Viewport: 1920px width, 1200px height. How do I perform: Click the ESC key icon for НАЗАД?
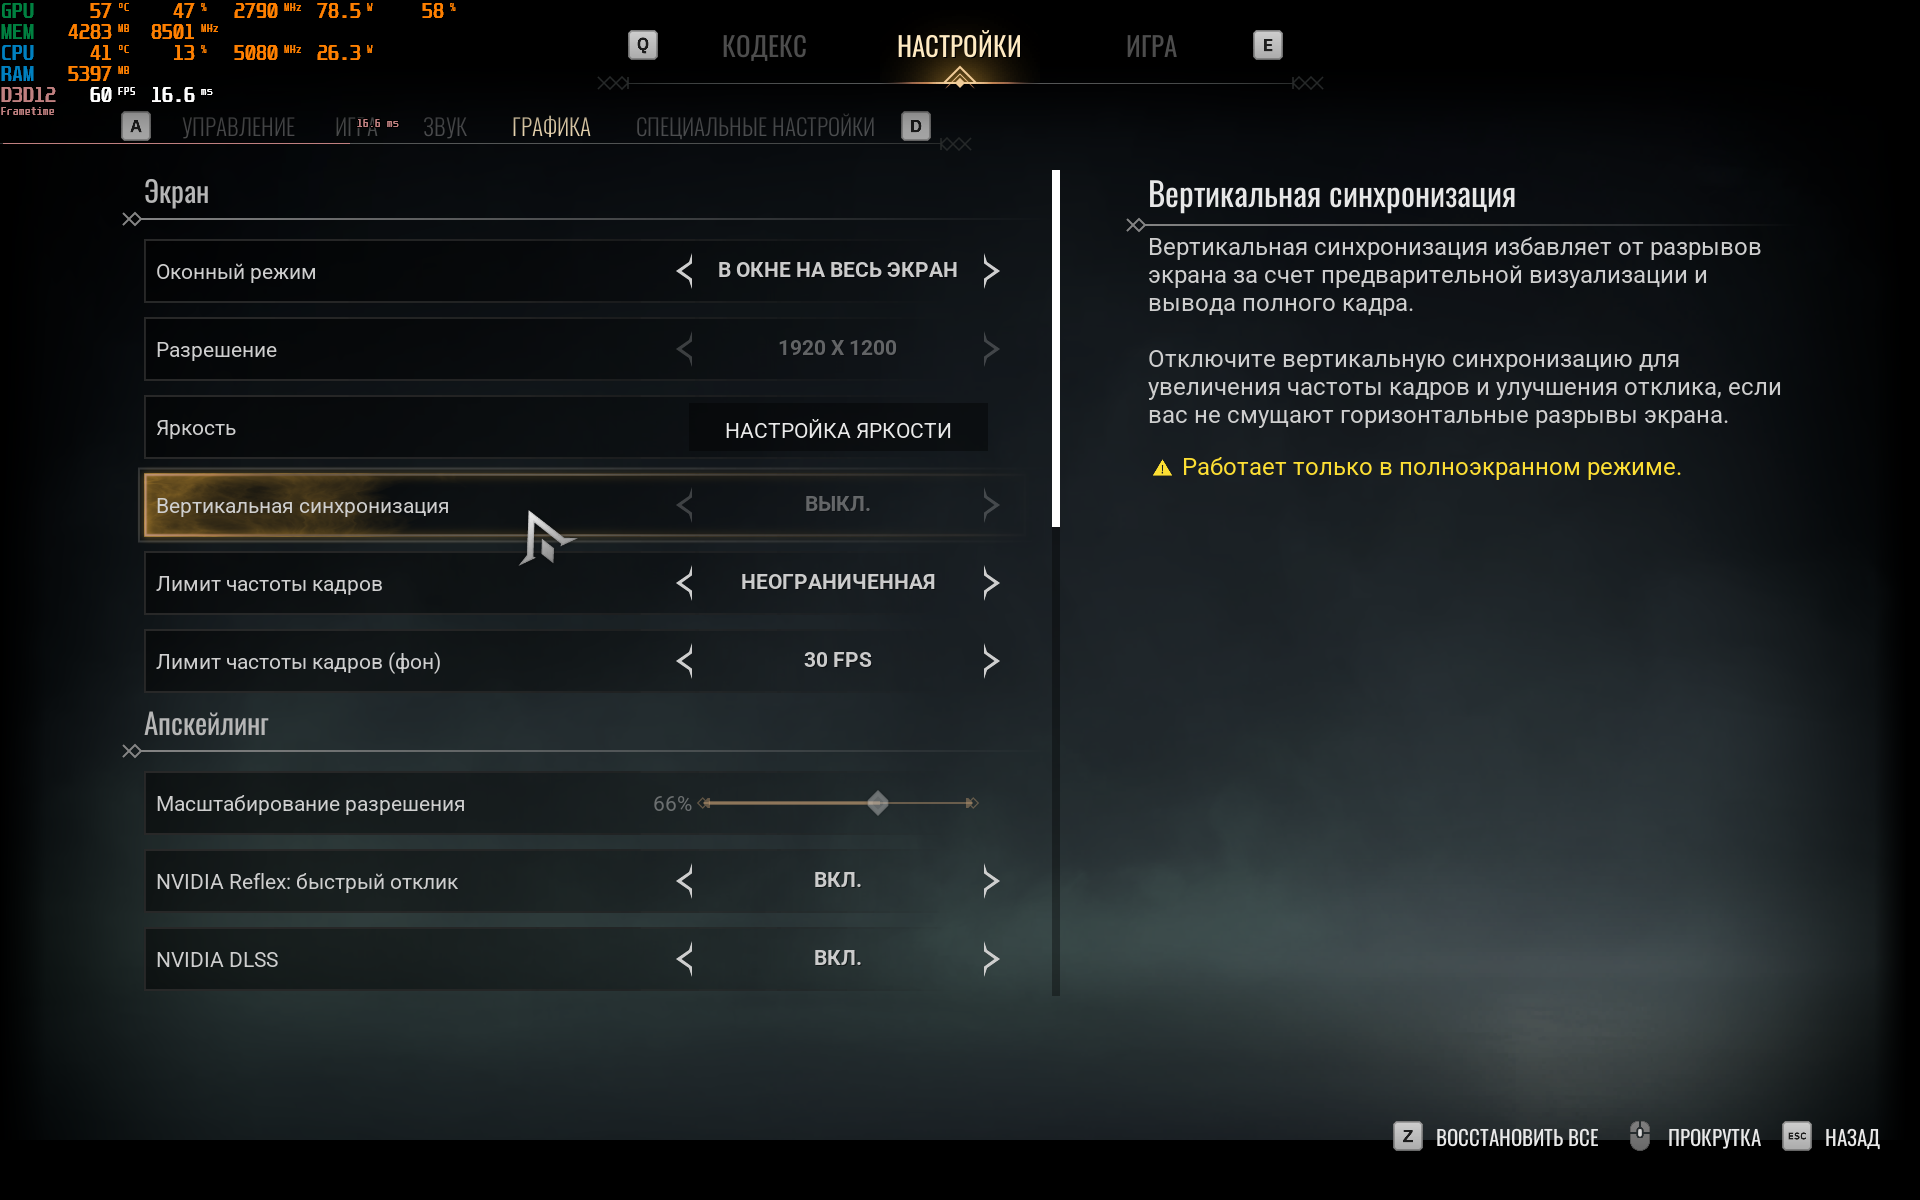coord(1797,1136)
